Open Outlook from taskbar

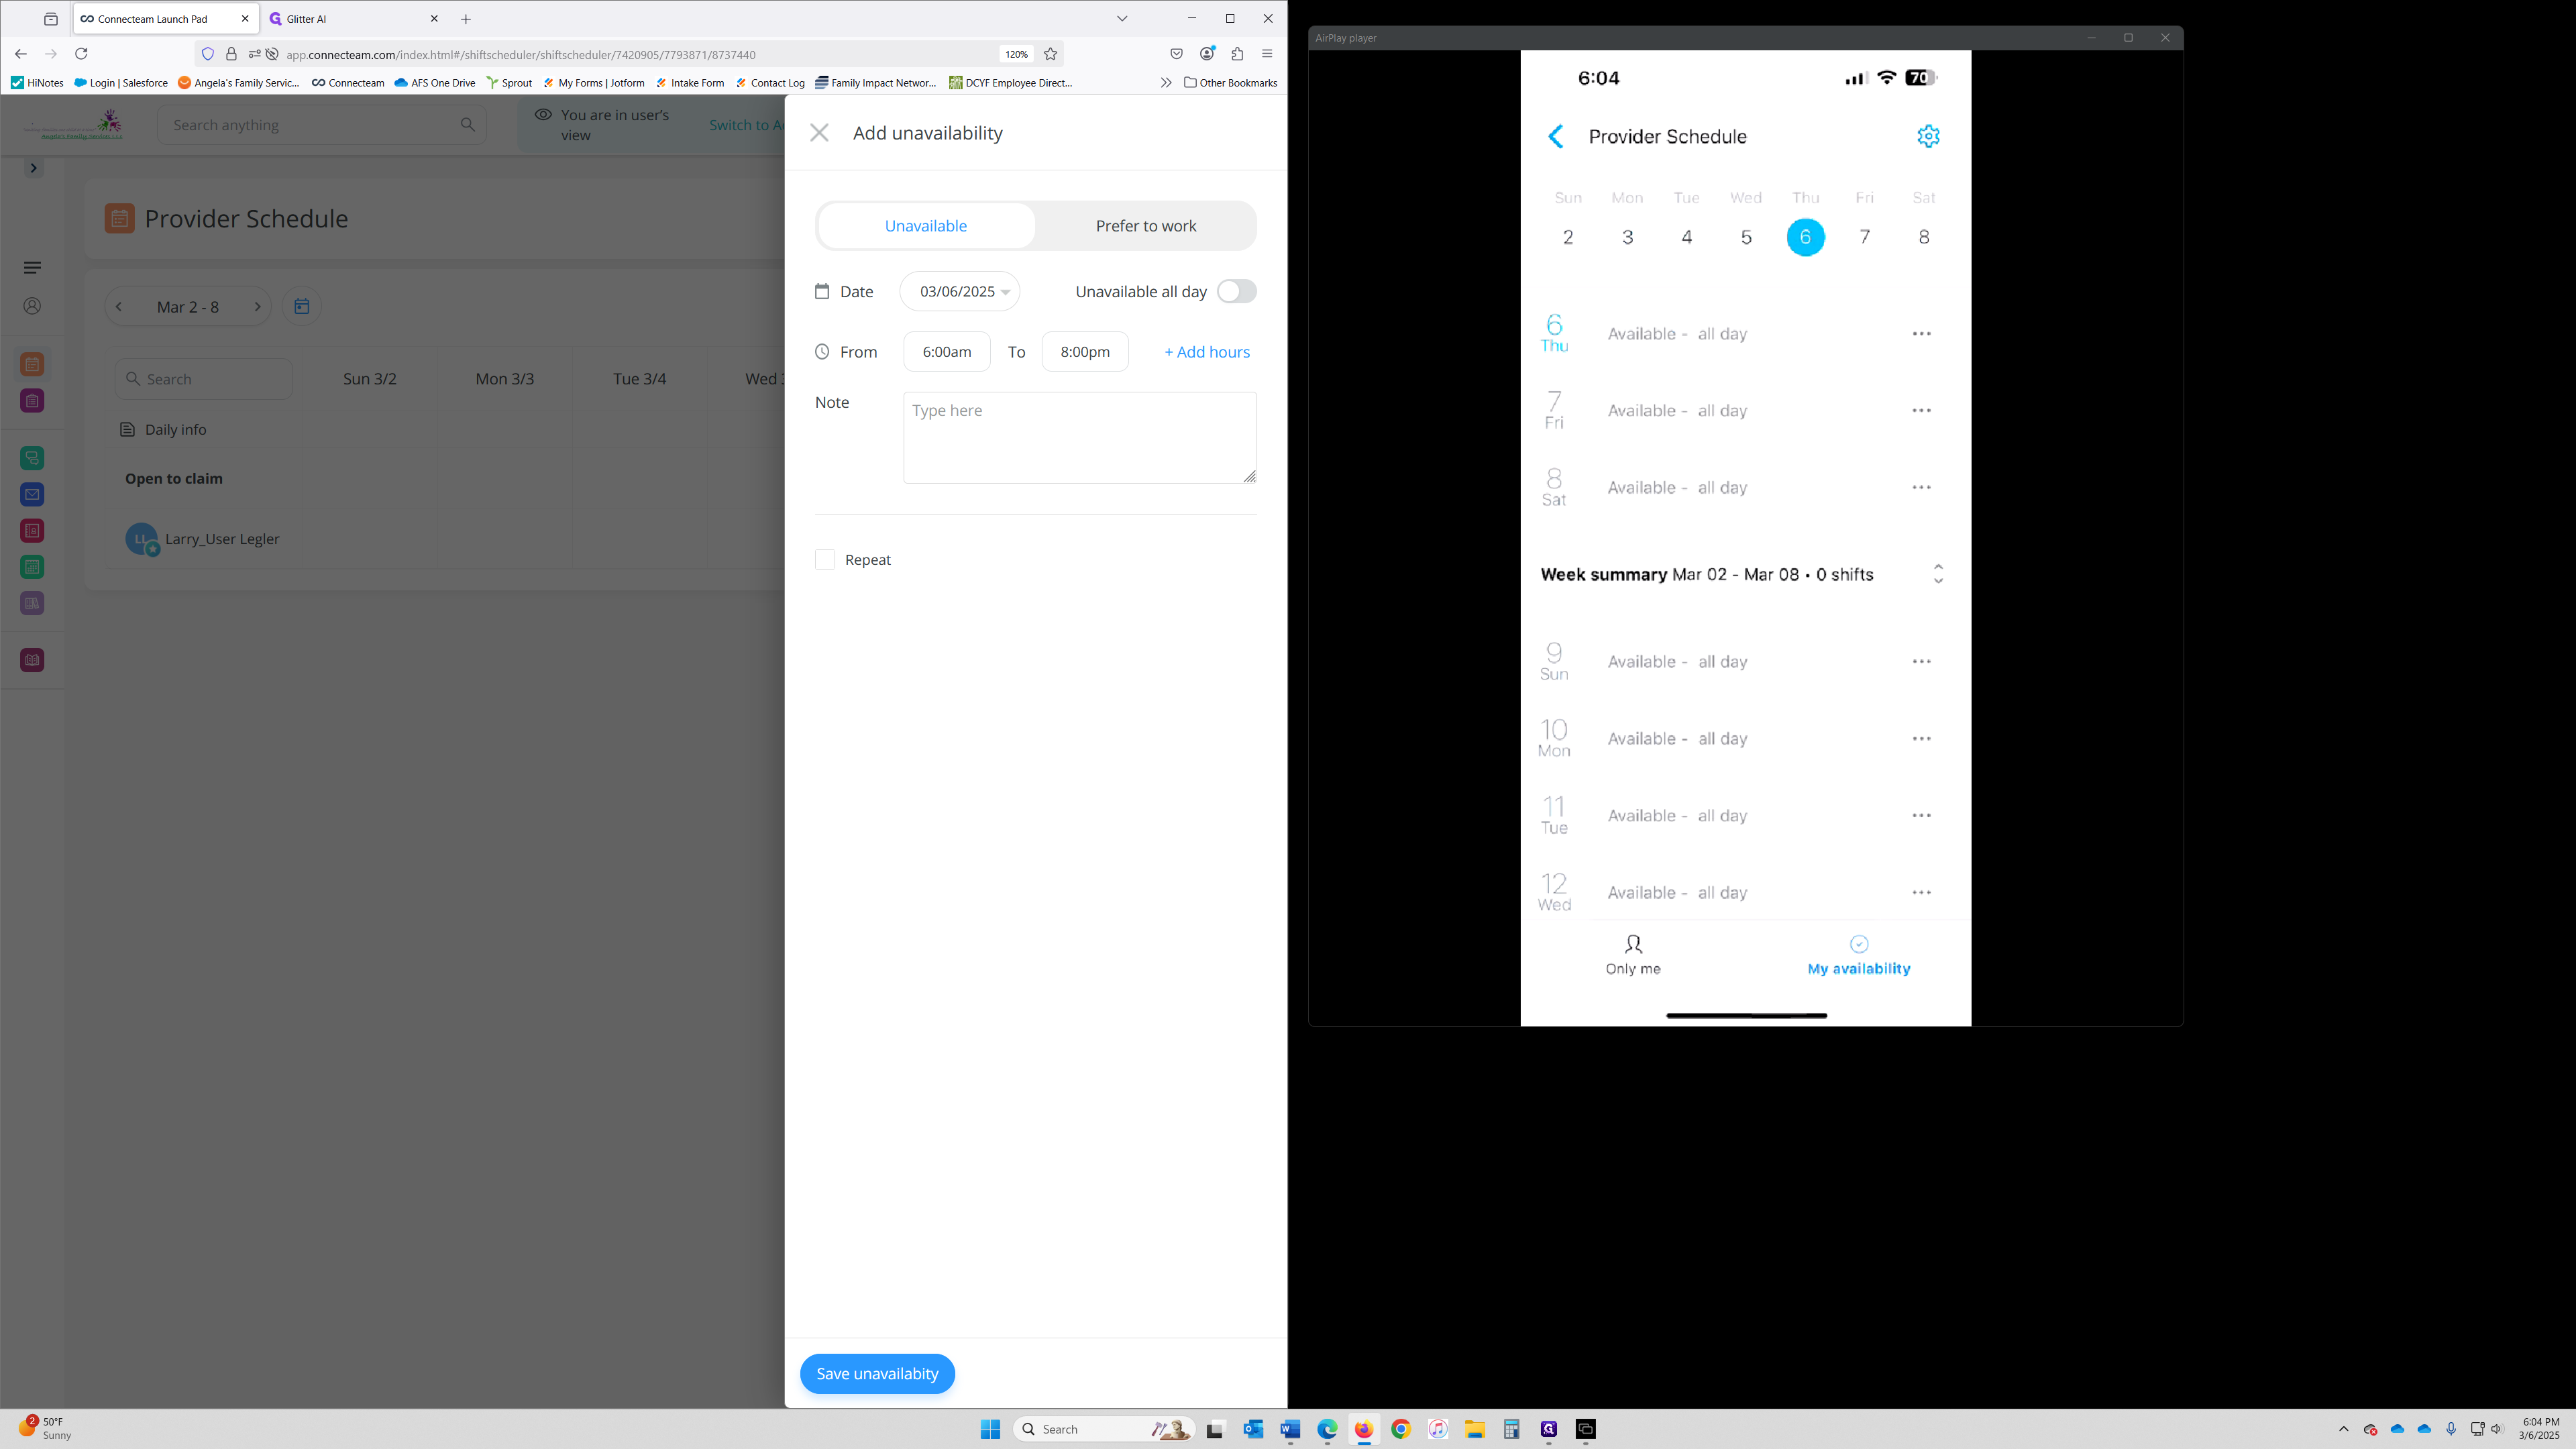point(1253,1429)
